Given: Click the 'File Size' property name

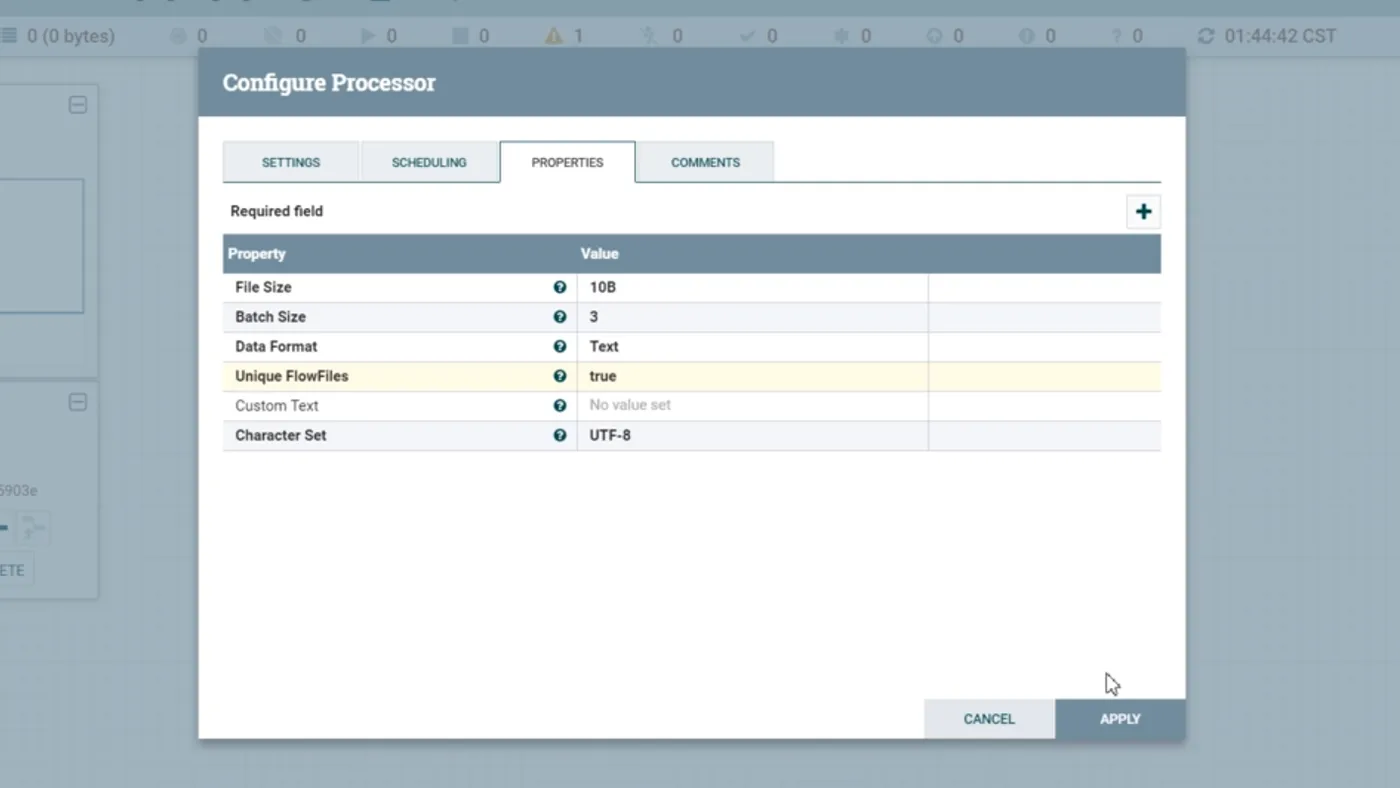Looking at the screenshot, I should point(263,287).
